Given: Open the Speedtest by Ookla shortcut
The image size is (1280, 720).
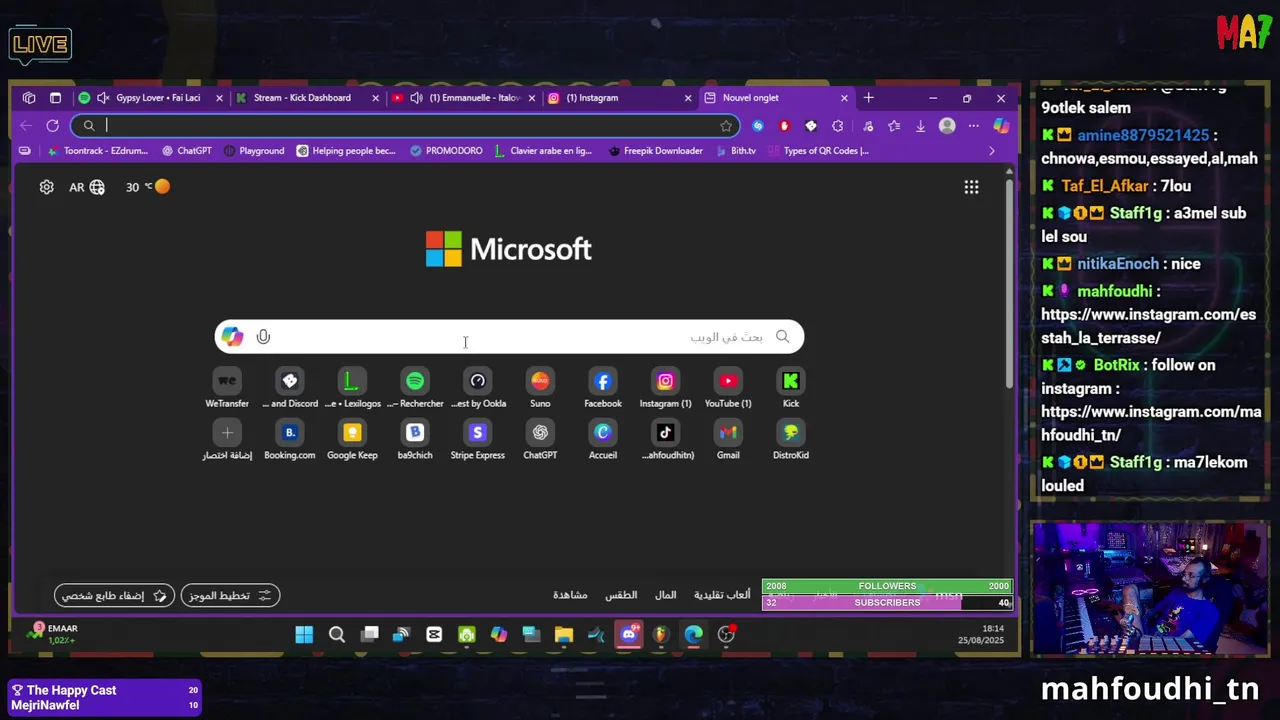Looking at the screenshot, I should tap(478, 388).
